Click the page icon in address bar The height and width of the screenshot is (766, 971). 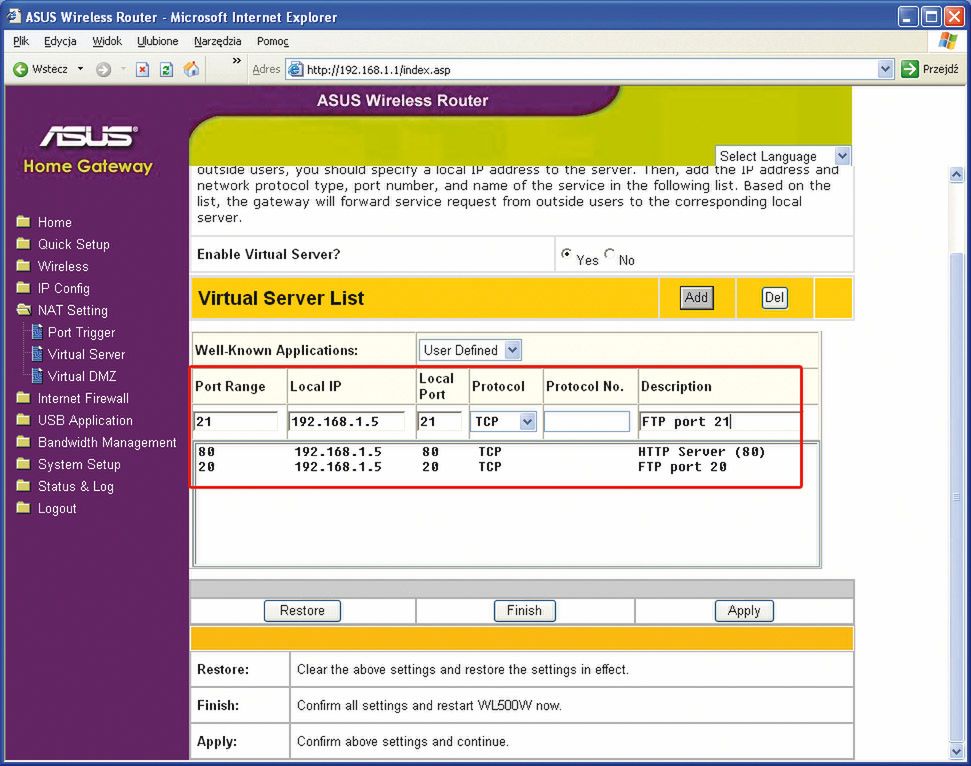[296, 69]
